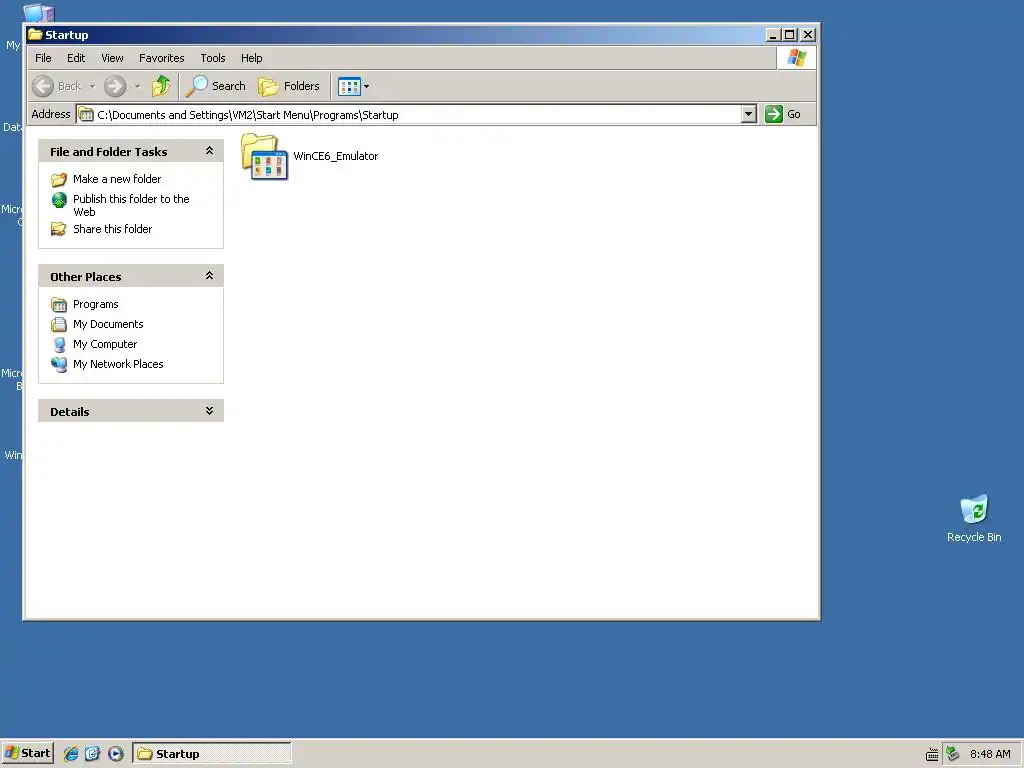Click the Windows flag logo in toolbar
Image resolution: width=1024 pixels, height=768 pixels.
coord(796,58)
